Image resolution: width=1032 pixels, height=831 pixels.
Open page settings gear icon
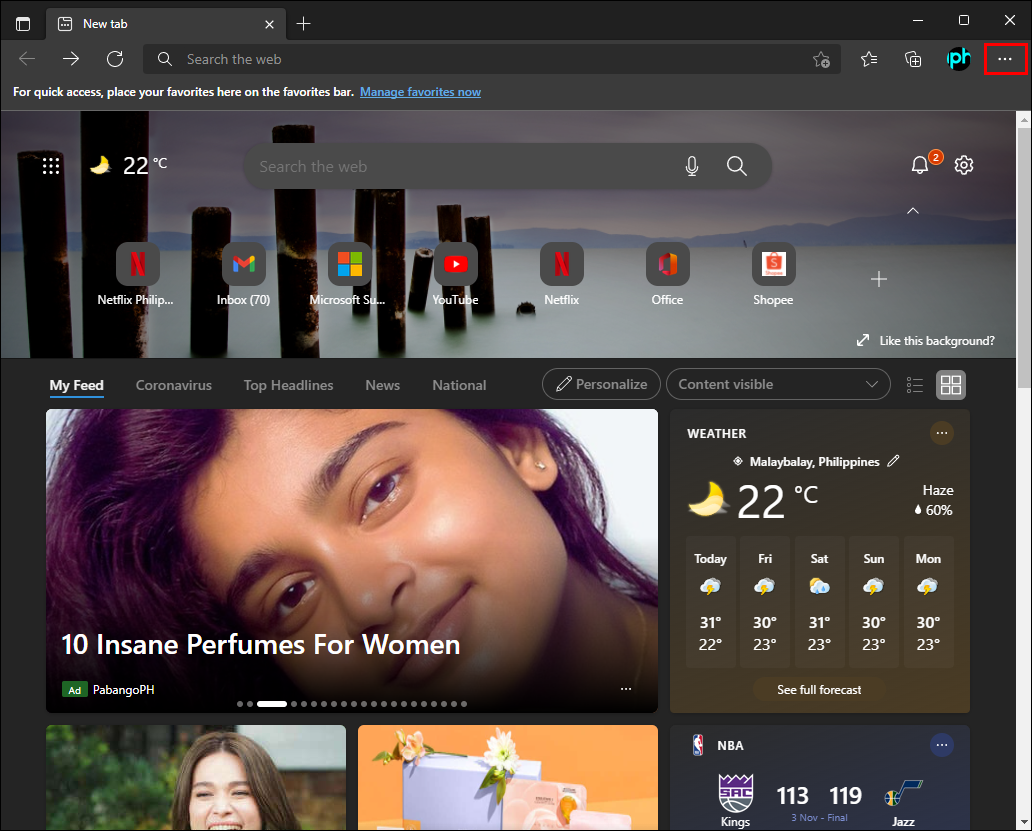pos(964,165)
